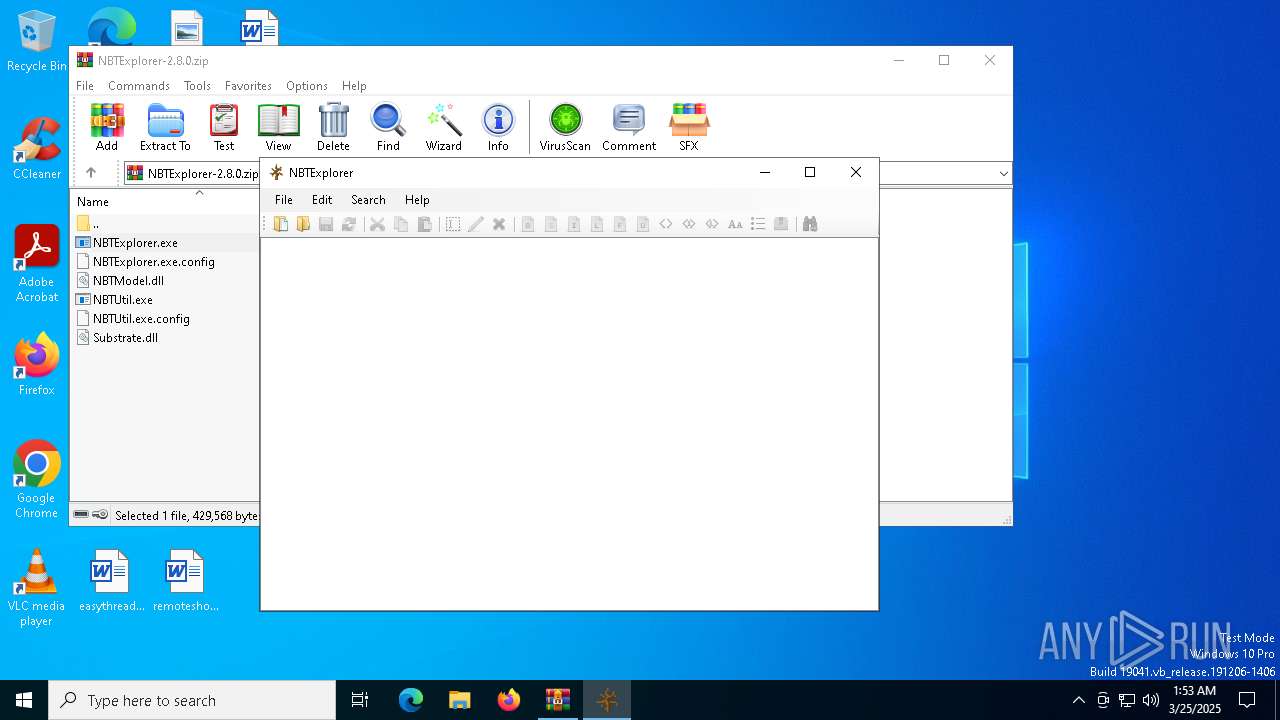Open the Windows Start menu

click(24, 700)
